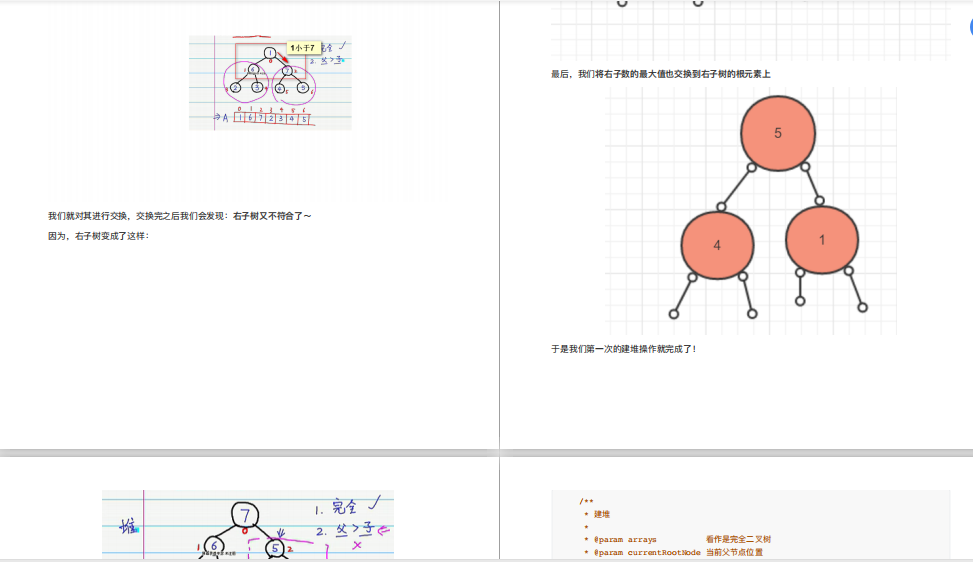Select the left child node labeled 4
Screen dimensions: 973x562
(x=717, y=246)
